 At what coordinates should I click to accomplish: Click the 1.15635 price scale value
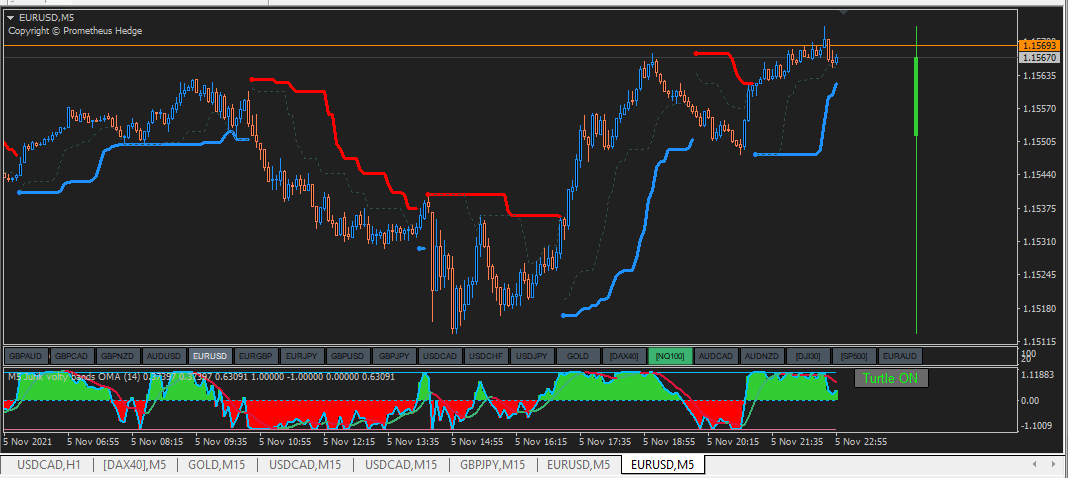[x=1039, y=75]
